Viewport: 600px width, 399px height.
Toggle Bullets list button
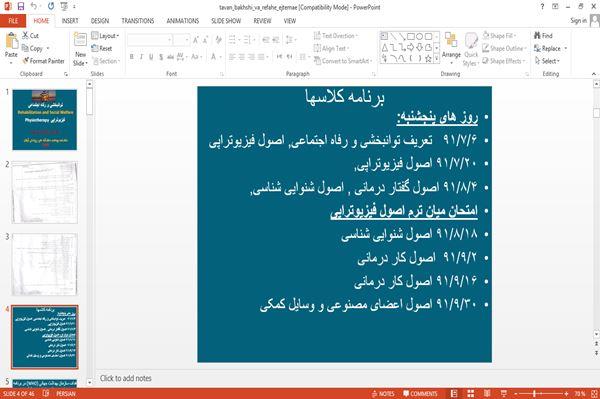coord(233,40)
